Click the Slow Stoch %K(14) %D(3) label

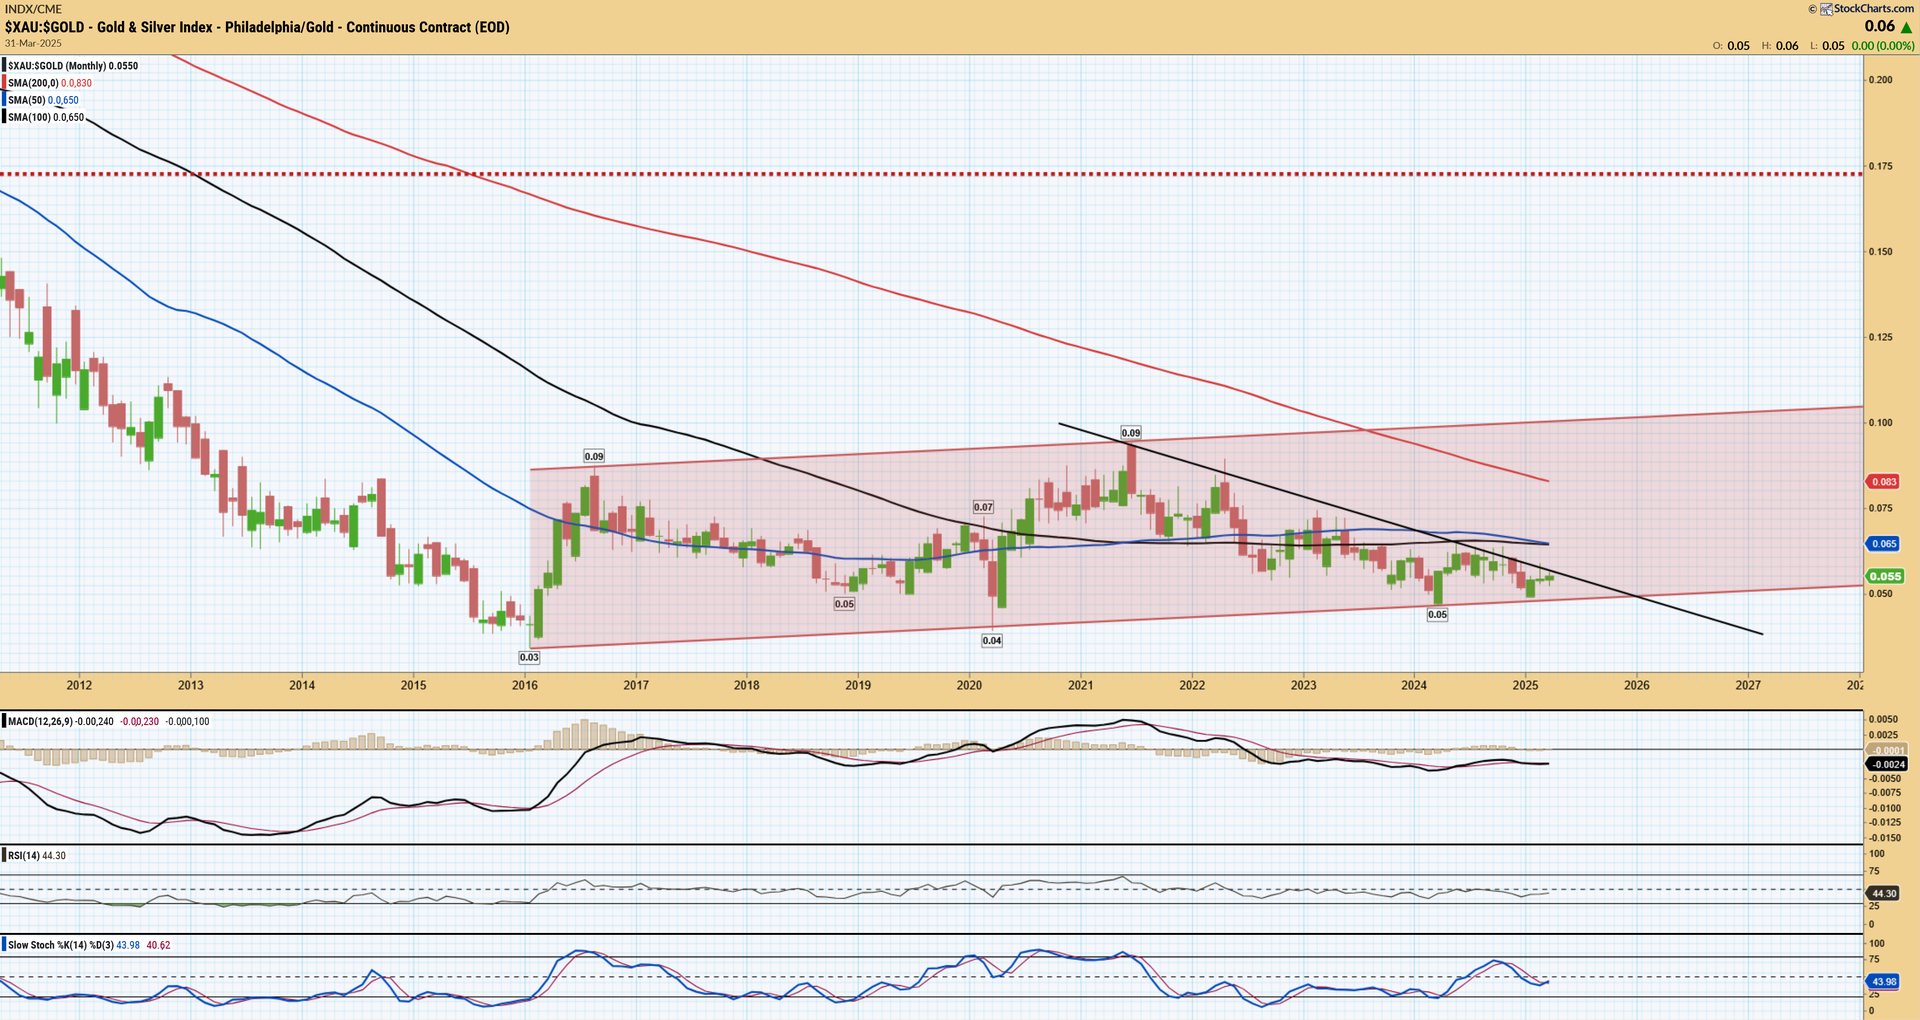[60, 945]
